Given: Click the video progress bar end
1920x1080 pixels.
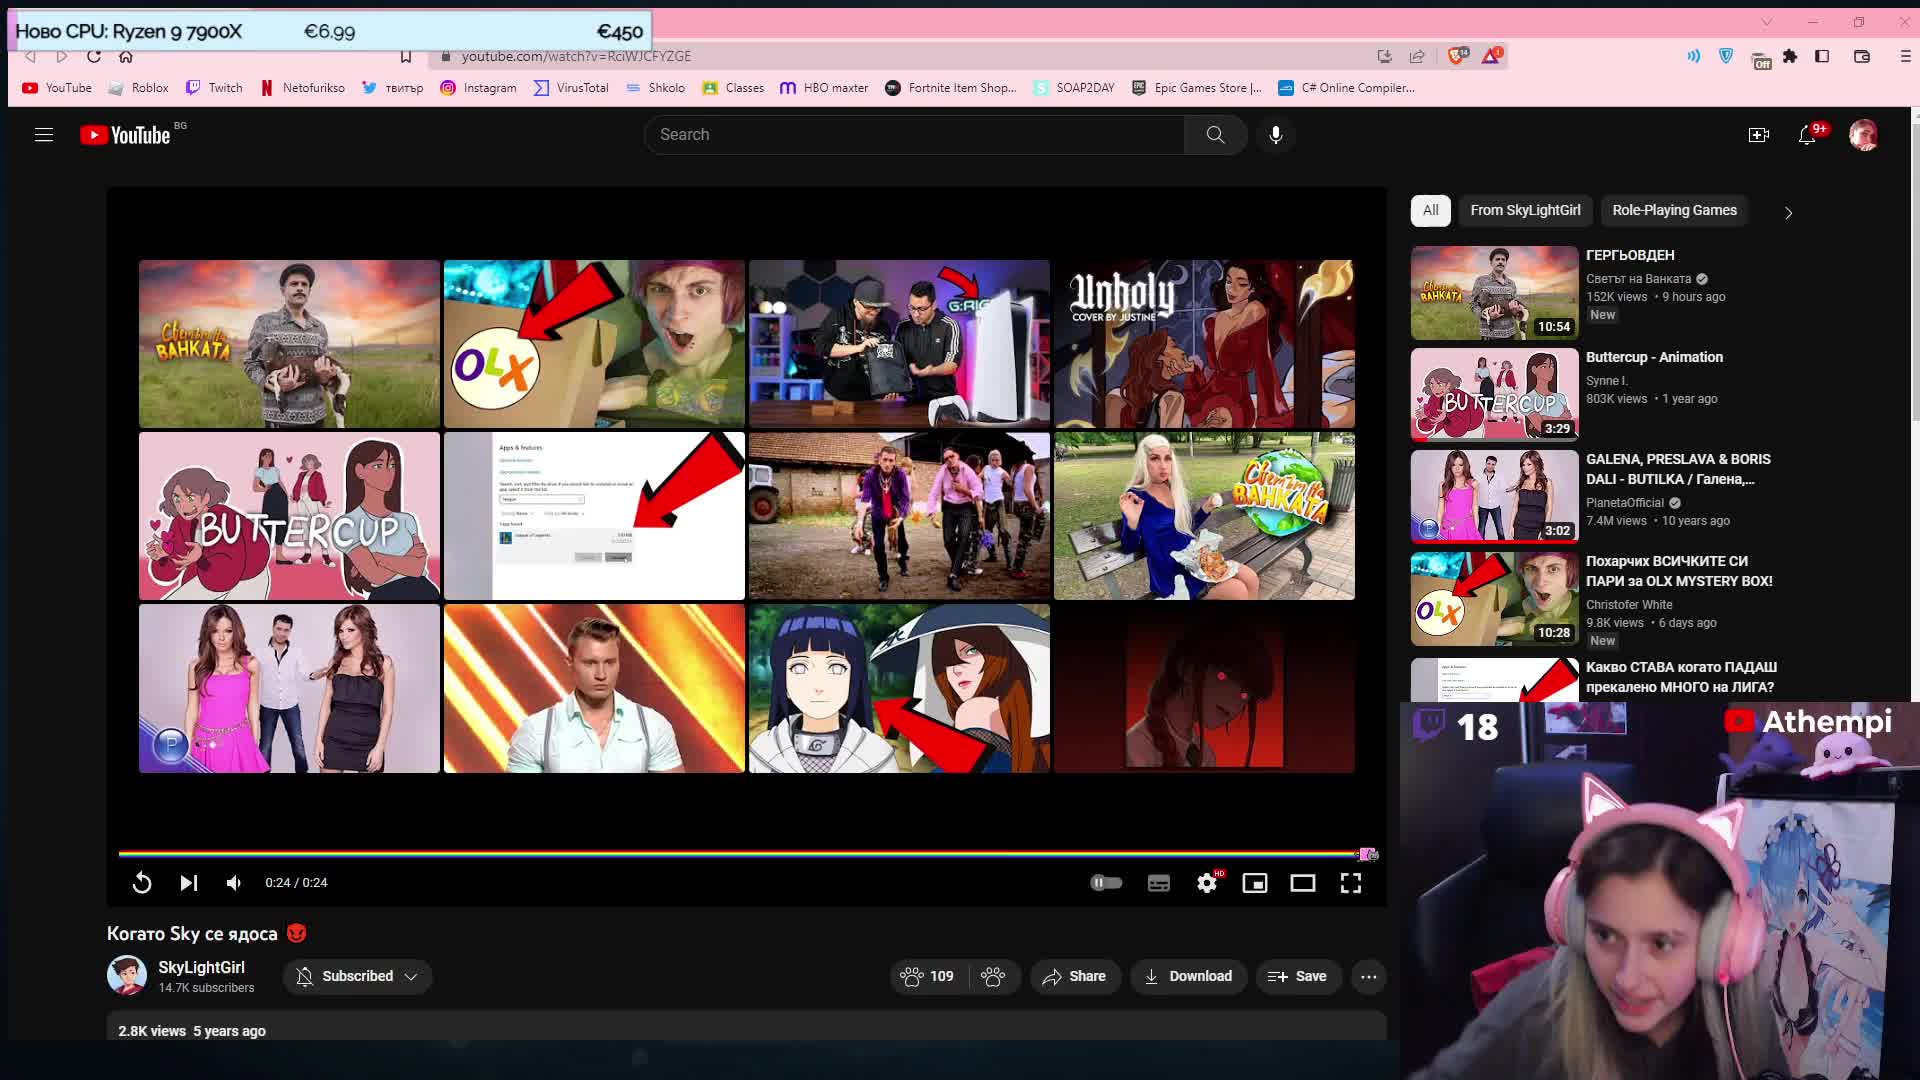Looking at the screenshot, I should click(1368, 854).
